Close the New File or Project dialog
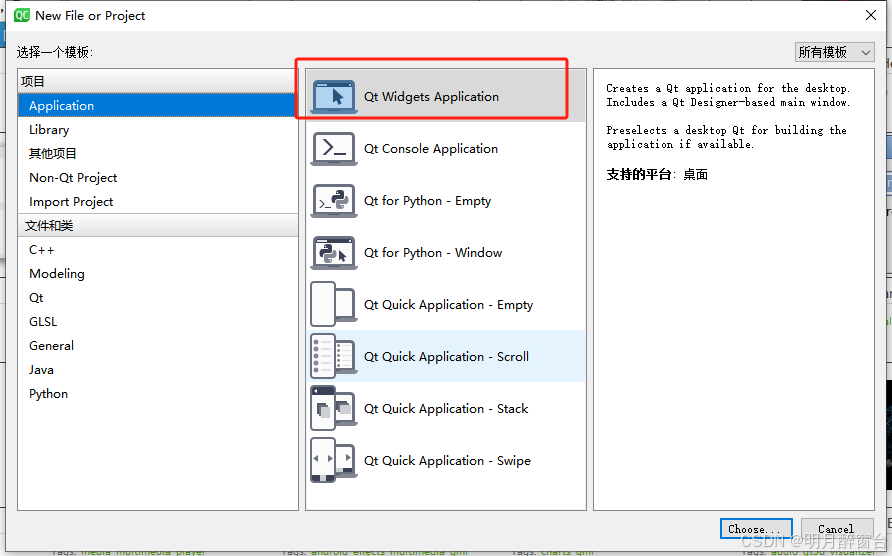Screen dimensions: 892x556 pos(870,15)
